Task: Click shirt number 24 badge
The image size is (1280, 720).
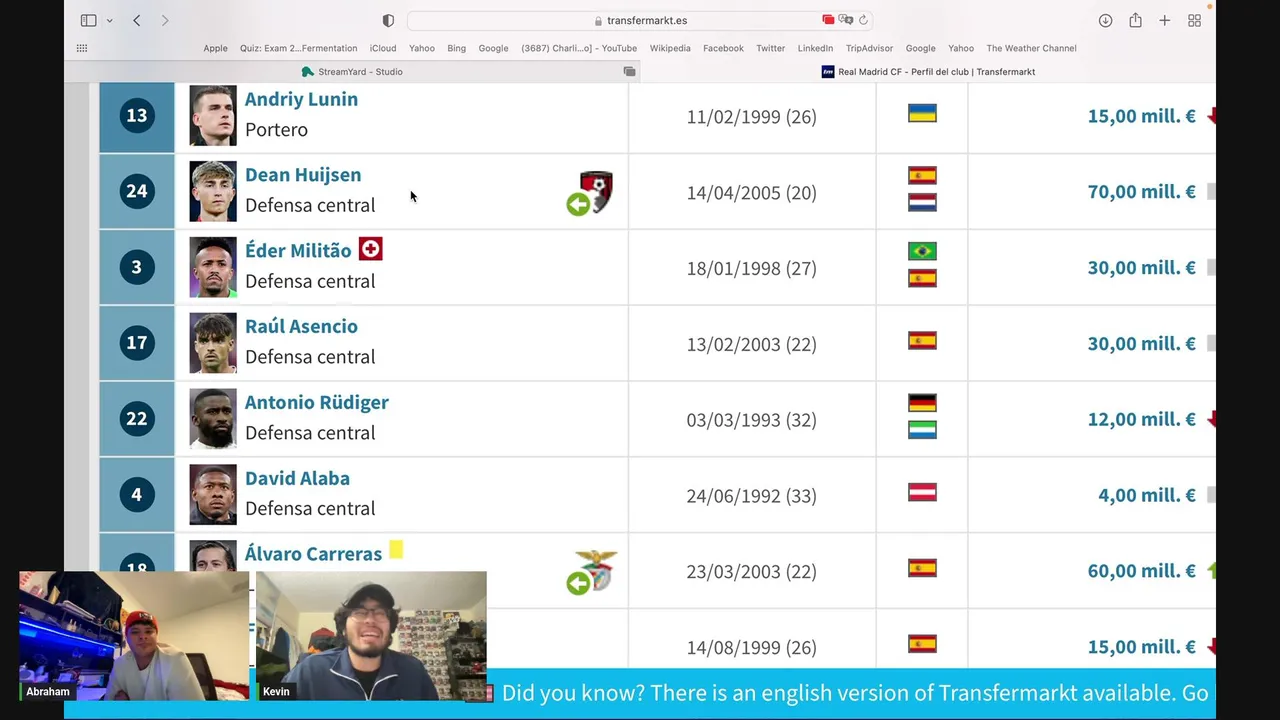Action: 137,191
